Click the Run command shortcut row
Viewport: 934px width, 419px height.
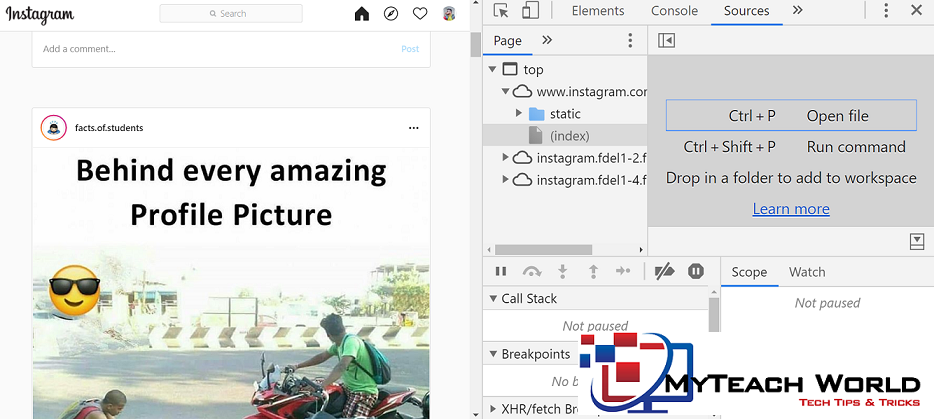791,147
